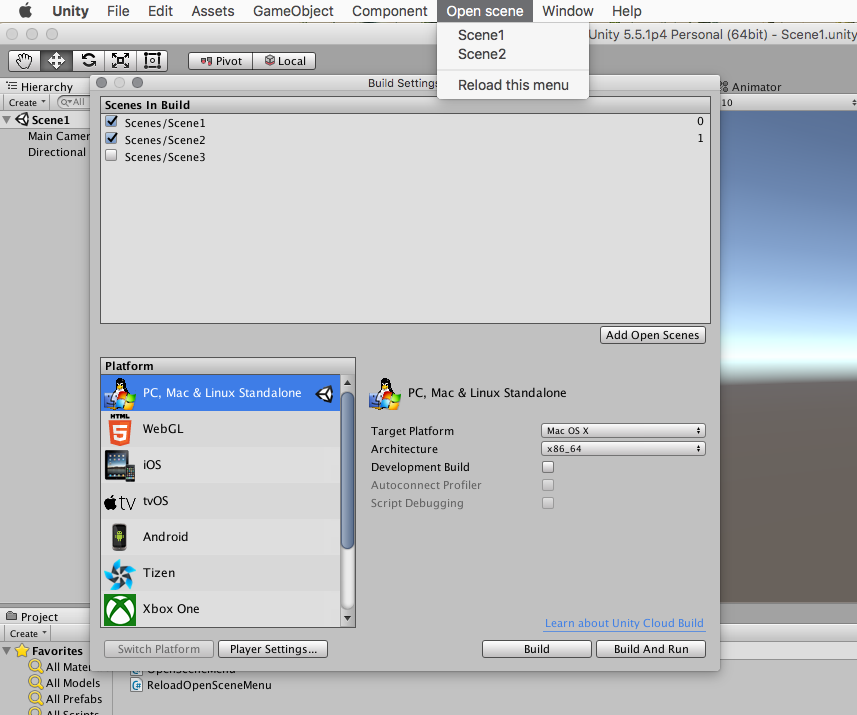This screenshot has width=857, height=715.
Task: Click the Android phone icon
Action: point(119,537)
